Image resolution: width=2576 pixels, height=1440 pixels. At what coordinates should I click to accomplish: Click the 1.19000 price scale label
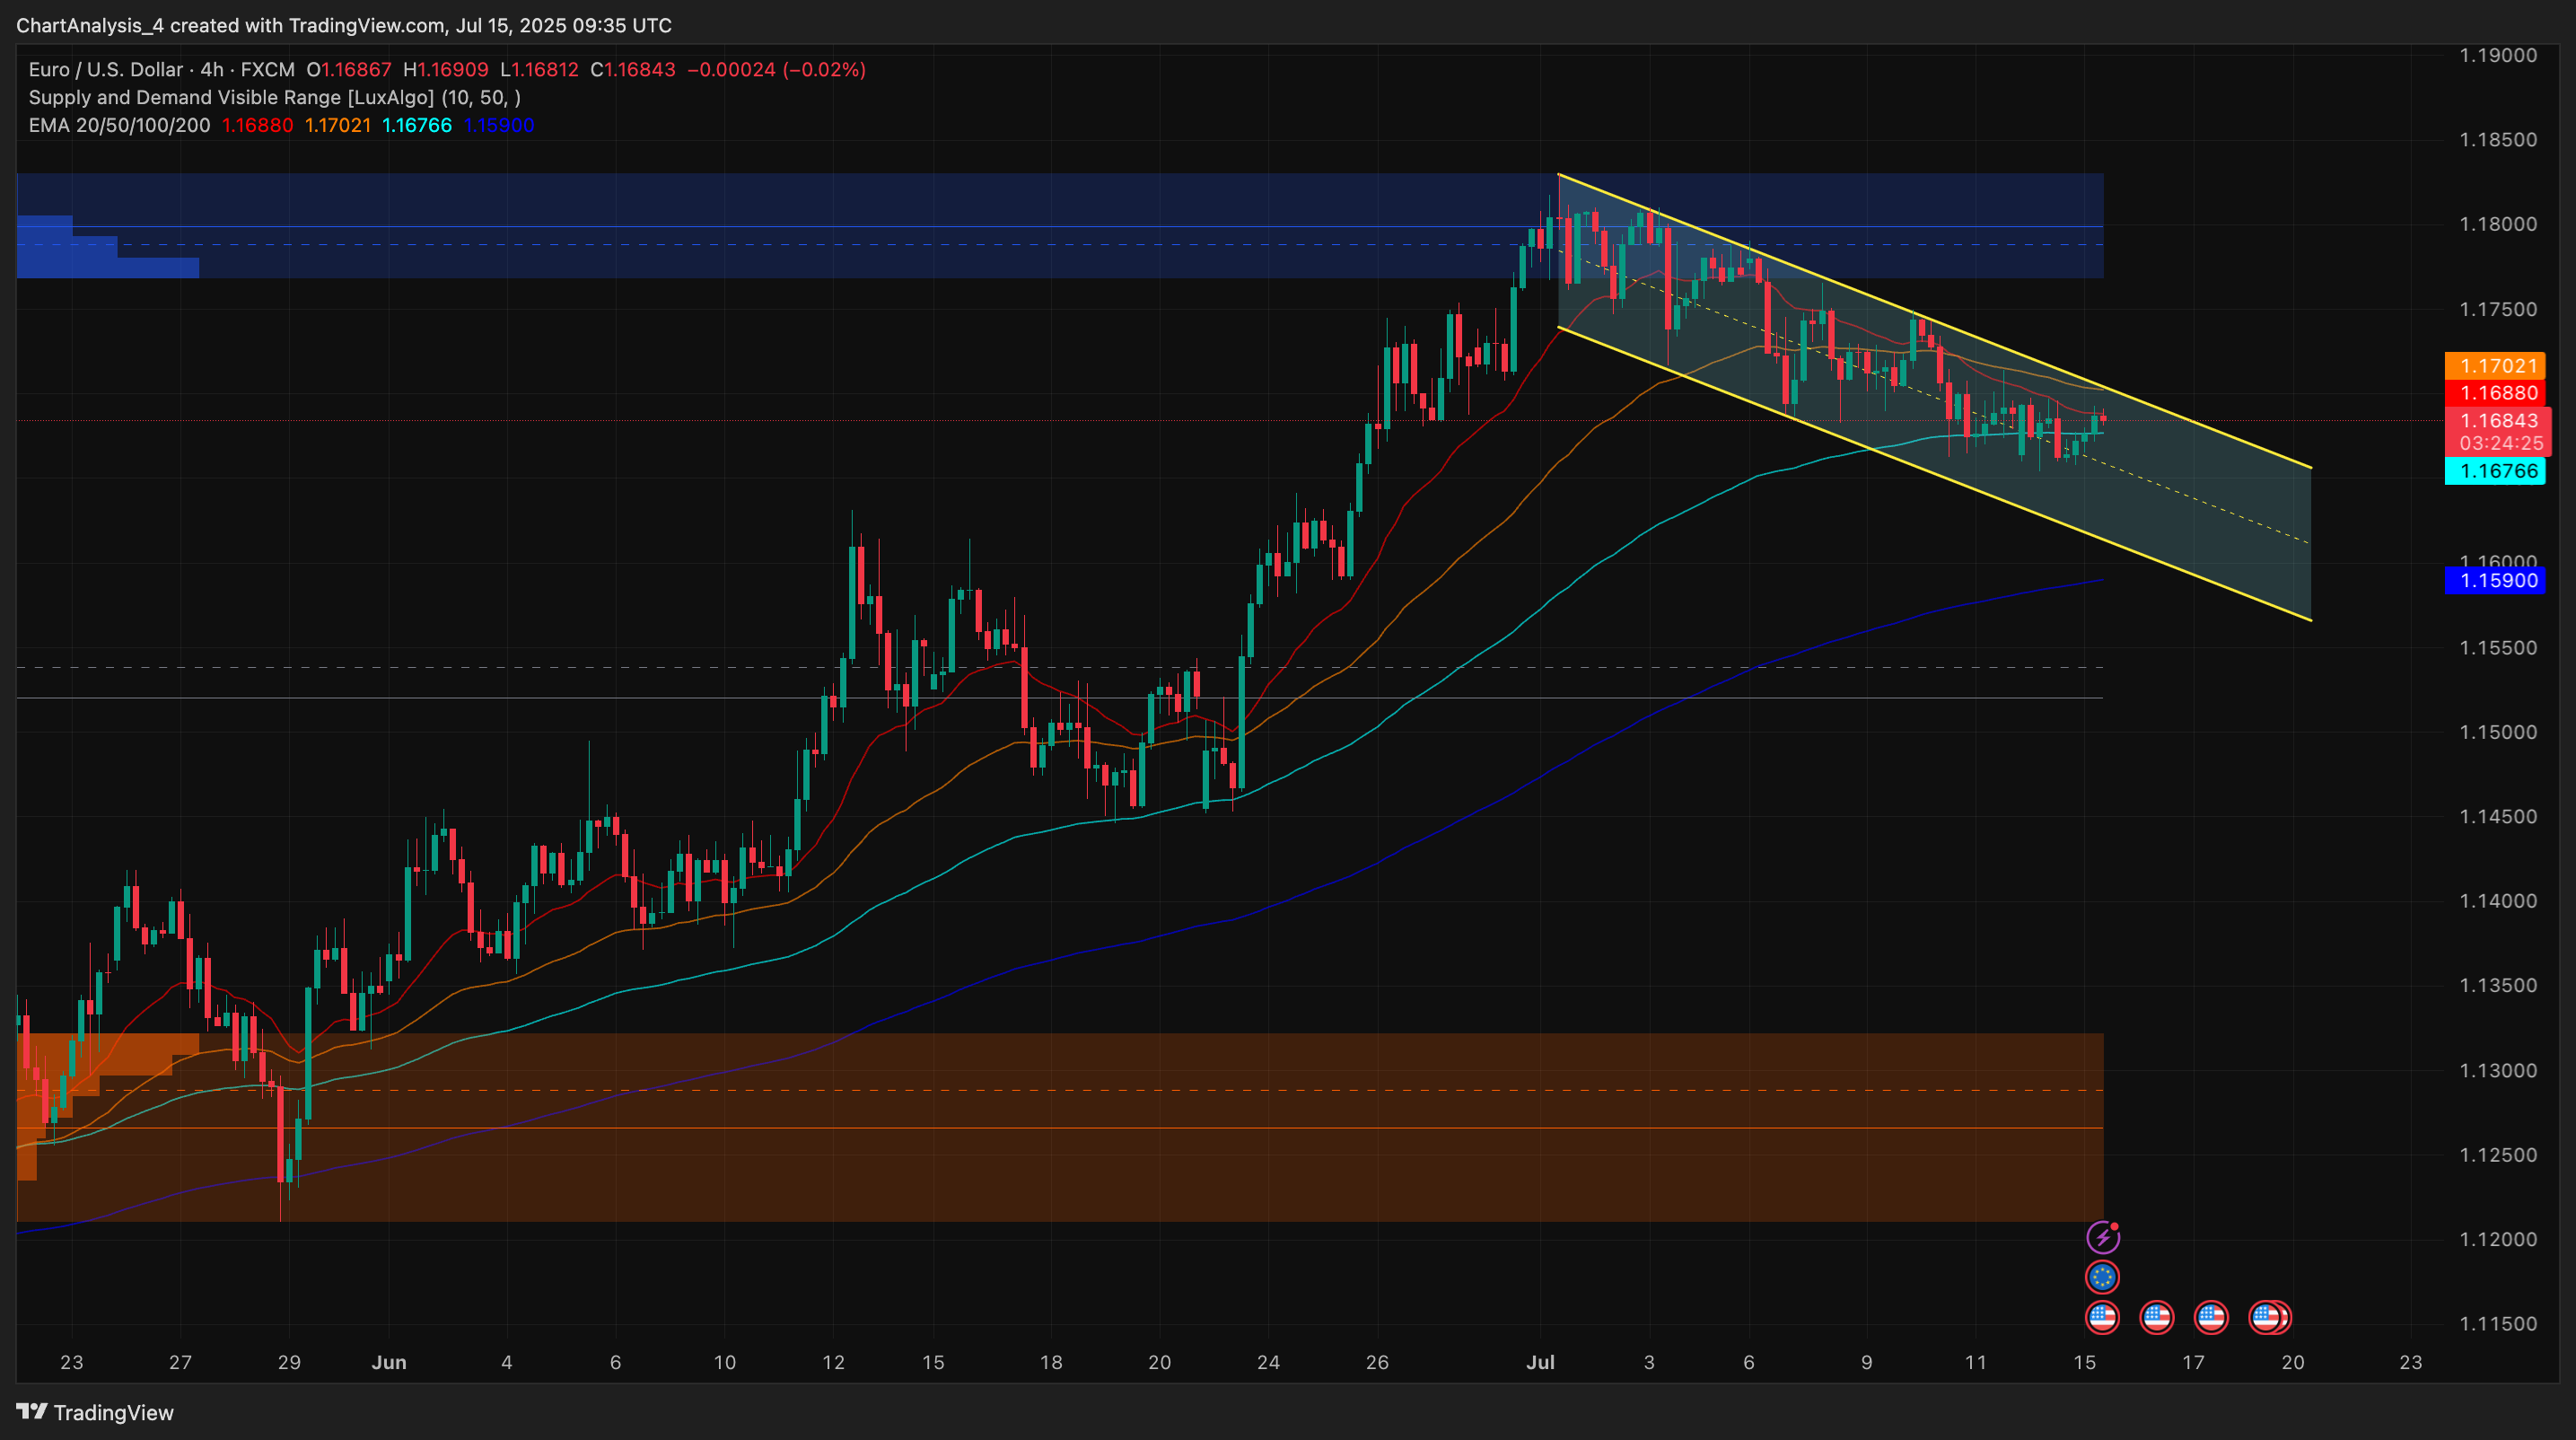point(2498,55)
